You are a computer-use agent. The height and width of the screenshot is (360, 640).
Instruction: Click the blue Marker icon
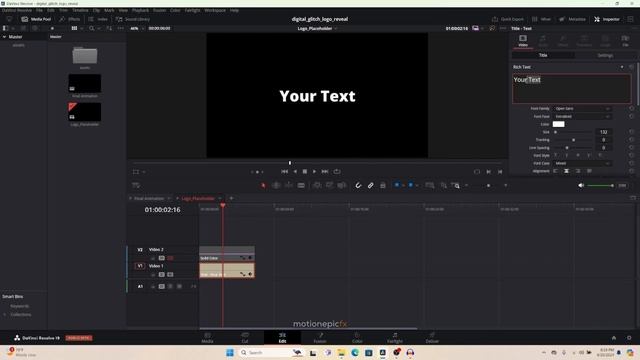point(411,185)
